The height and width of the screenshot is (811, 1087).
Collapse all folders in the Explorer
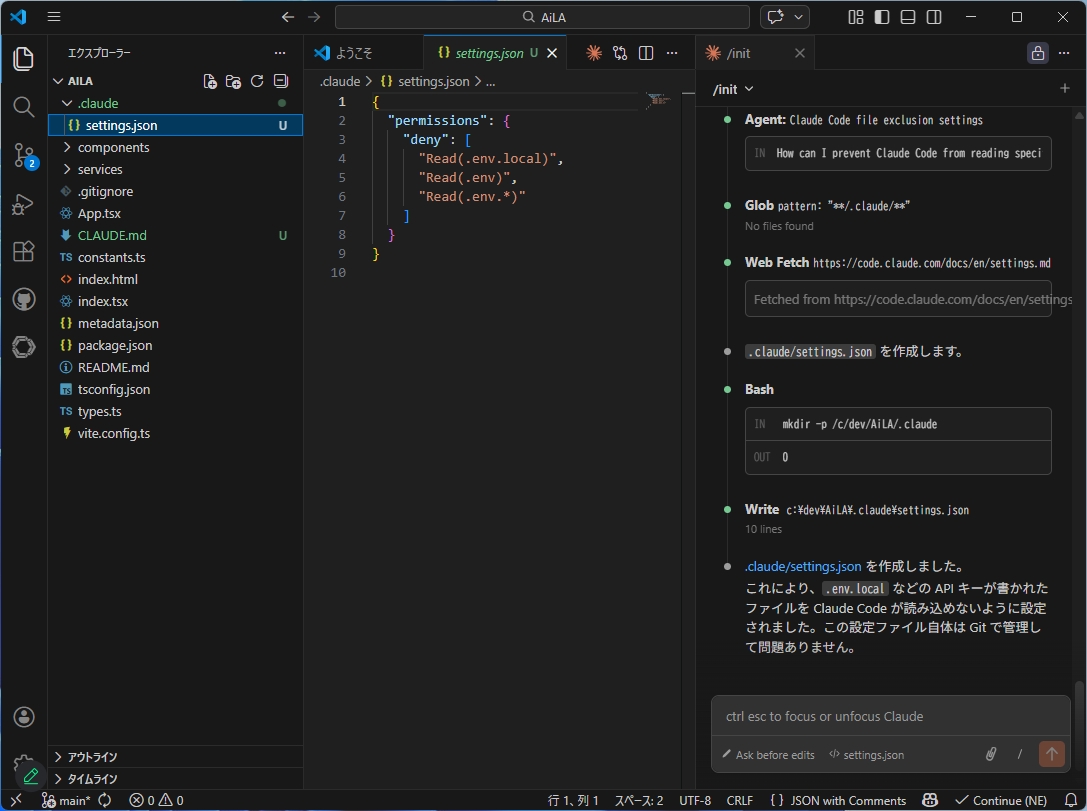click(x=281, y=81)
